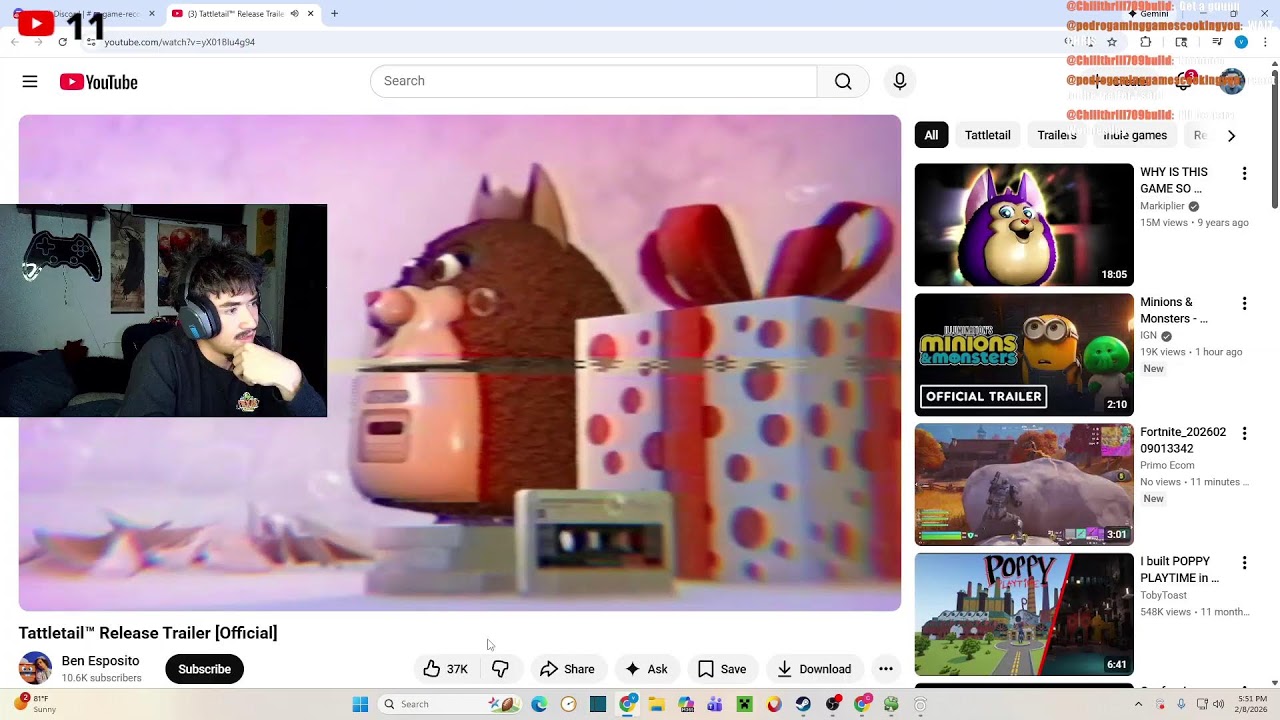Select the Indie games filter chip
The image size is (1280, 720).
(x=1135, y=135)
